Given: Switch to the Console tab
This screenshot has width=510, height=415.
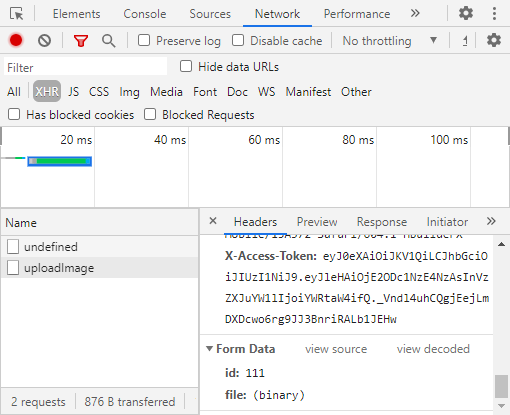Looking at the screenshot, I should [145, 14].
